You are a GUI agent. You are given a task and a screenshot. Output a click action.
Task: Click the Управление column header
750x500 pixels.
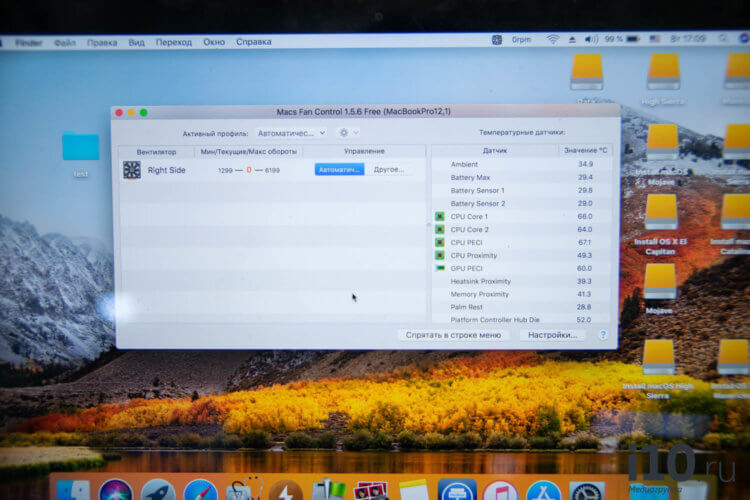(x=364, y=151)
